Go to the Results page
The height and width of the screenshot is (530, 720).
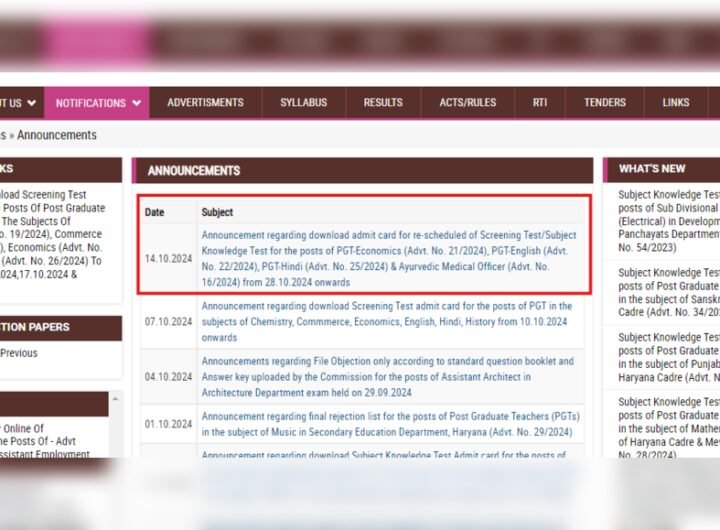pos(383,103)
